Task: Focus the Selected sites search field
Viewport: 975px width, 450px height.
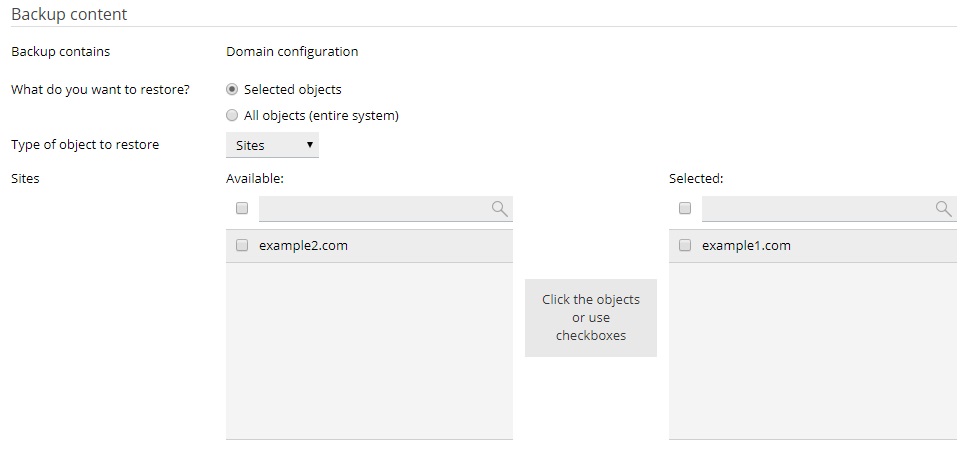Action: [817, 209]
